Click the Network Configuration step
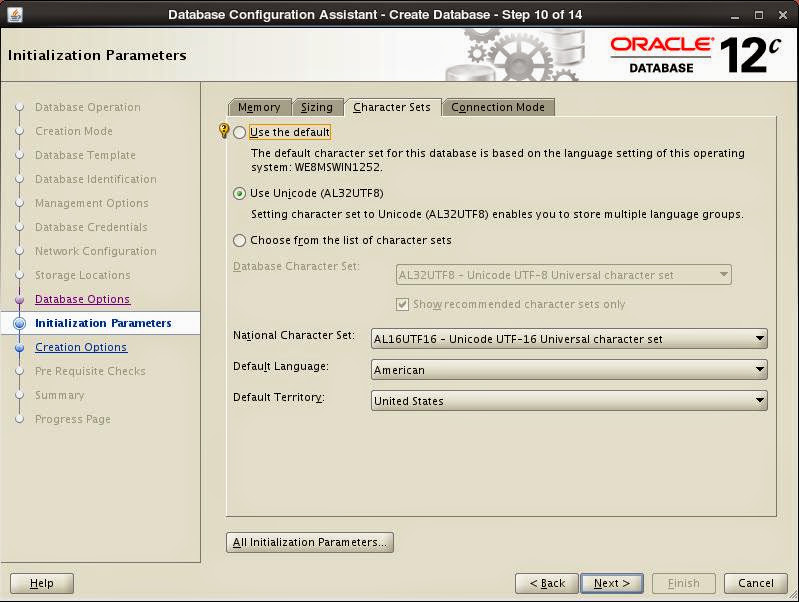The height and width of the screenshot is (602, 799). [x=96, y=251]
